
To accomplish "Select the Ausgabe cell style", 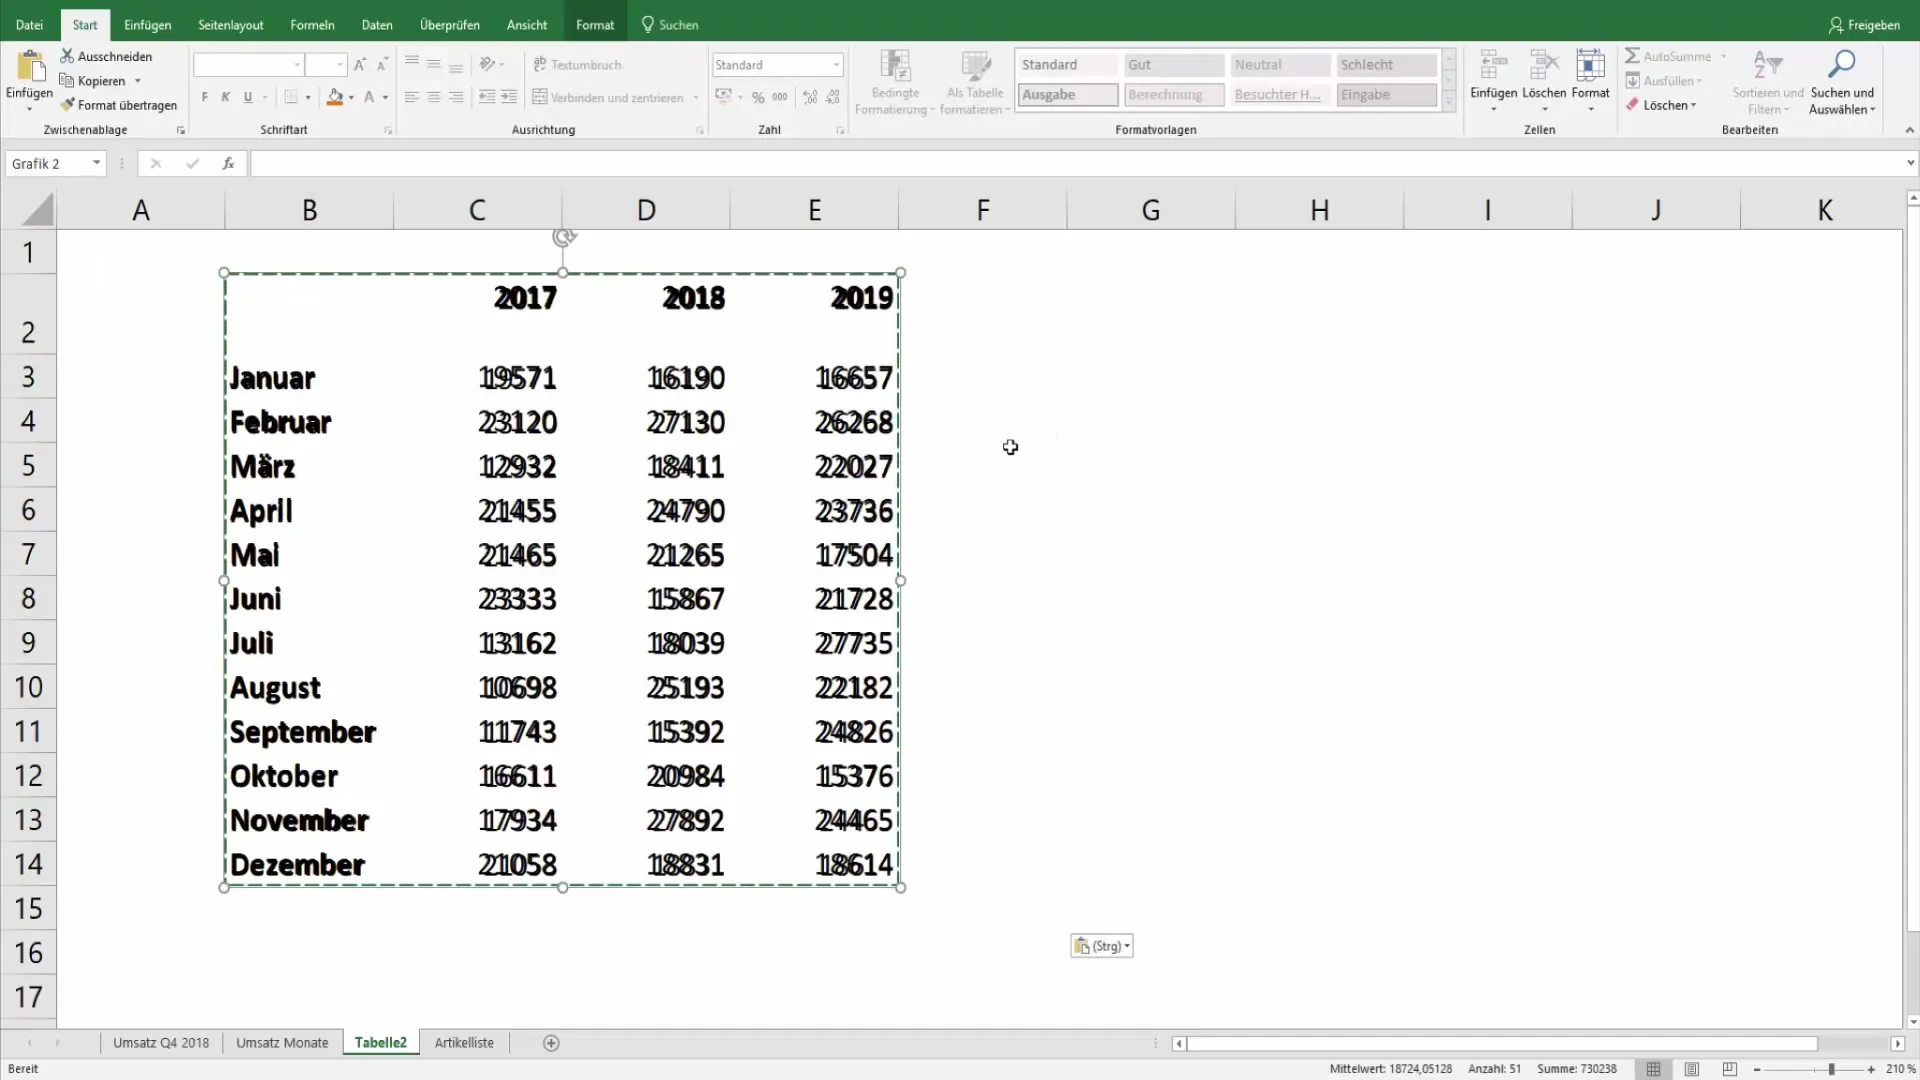I will (1068, 95).
